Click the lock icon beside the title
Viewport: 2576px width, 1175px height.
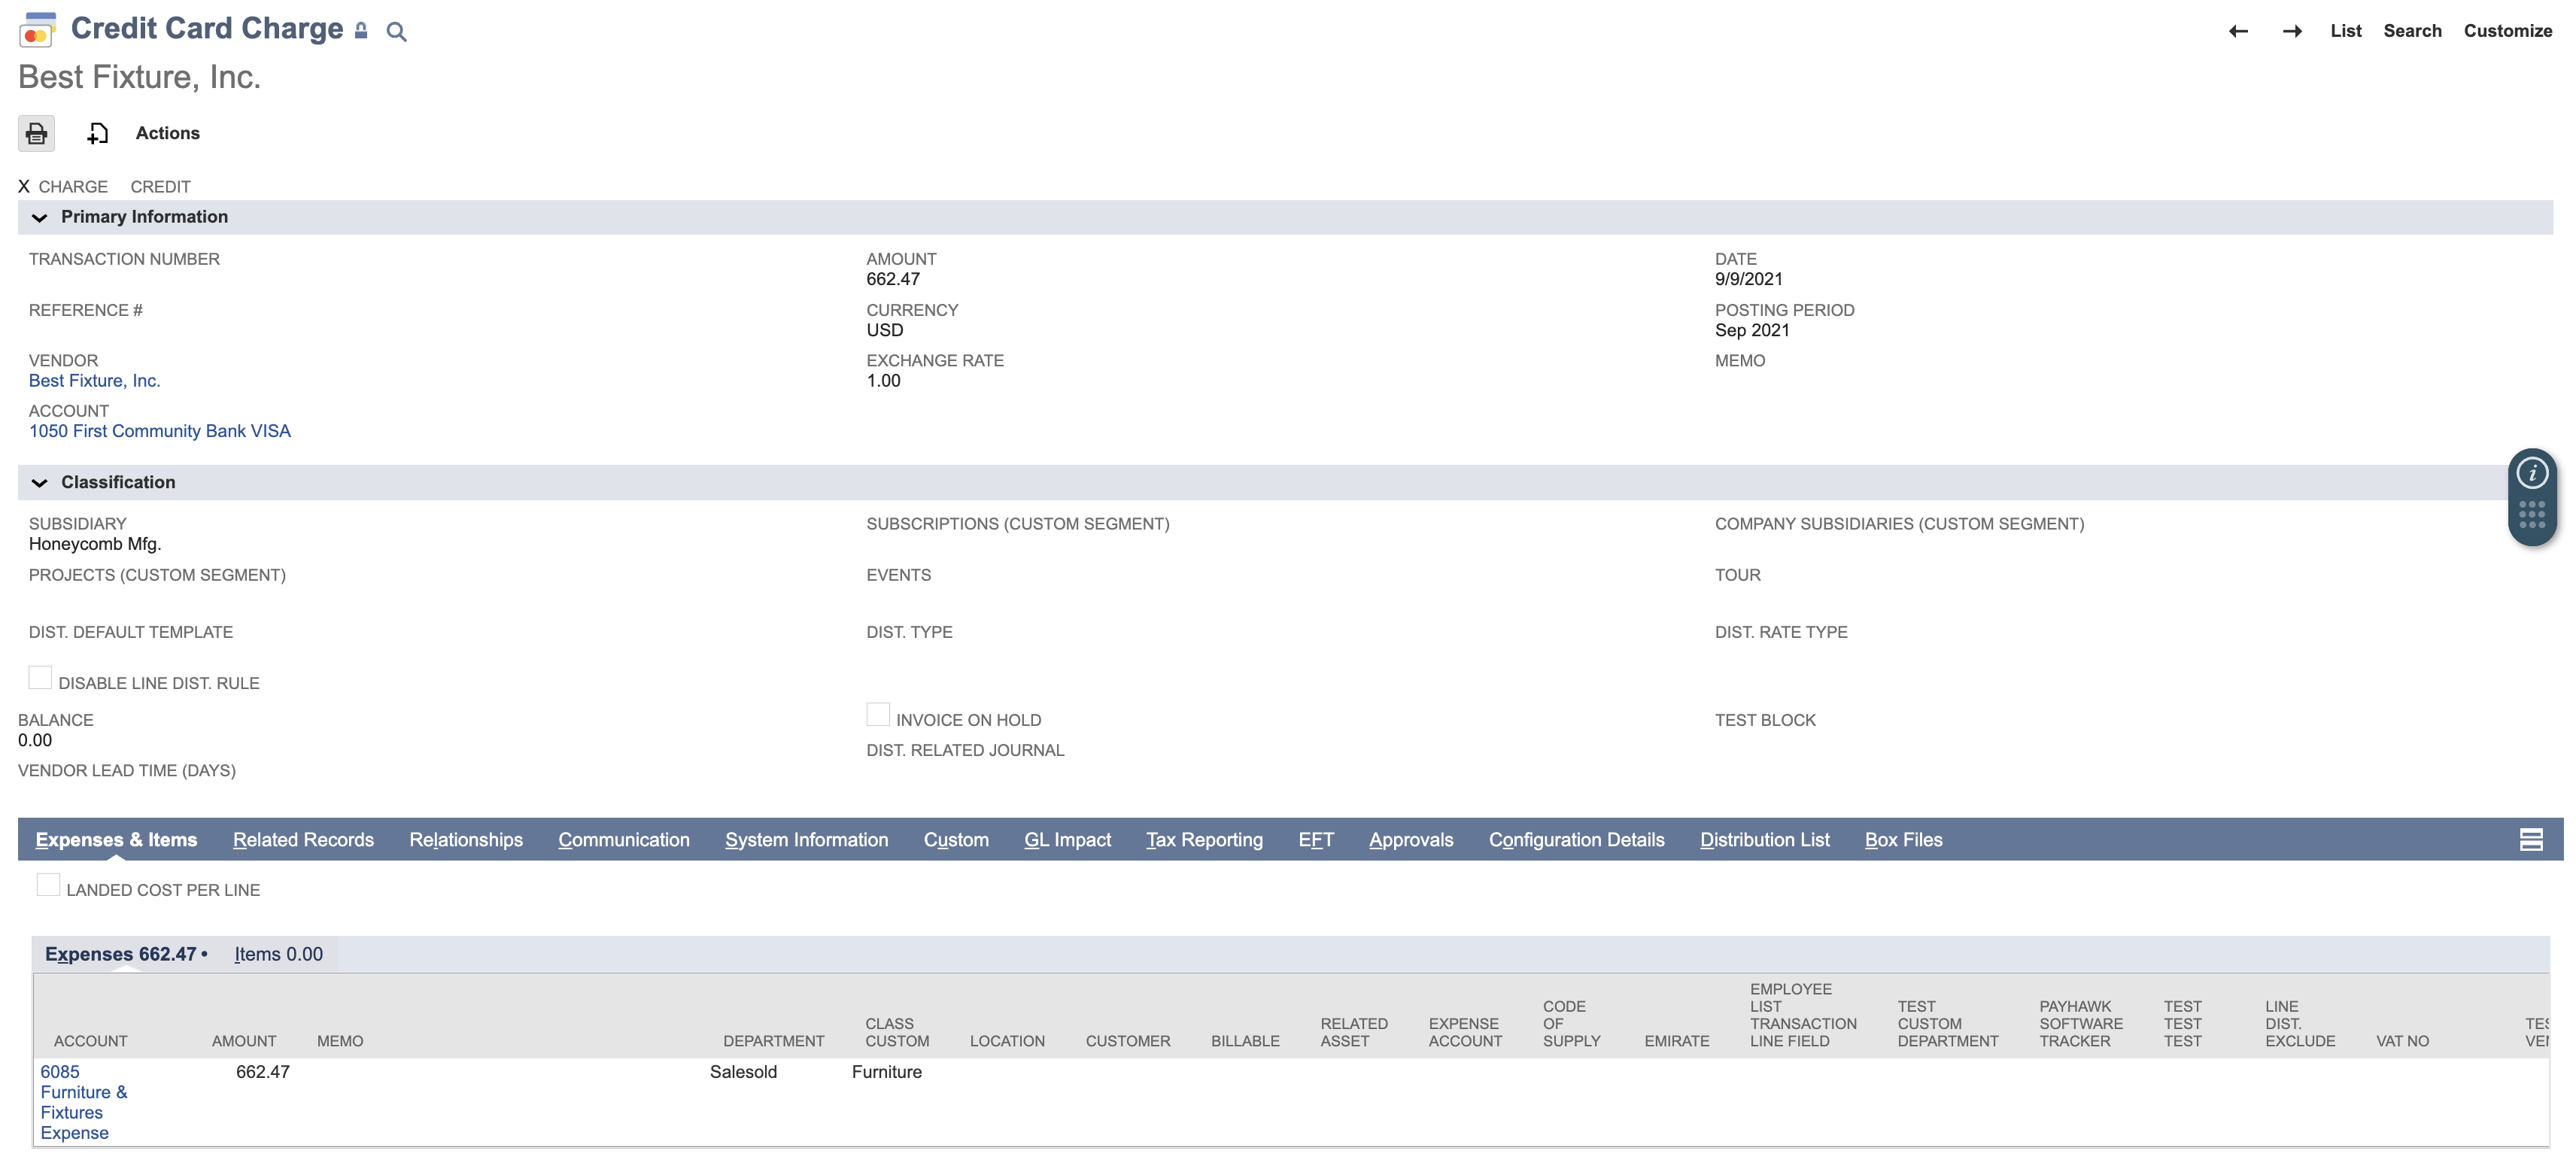tap(361, 31)
